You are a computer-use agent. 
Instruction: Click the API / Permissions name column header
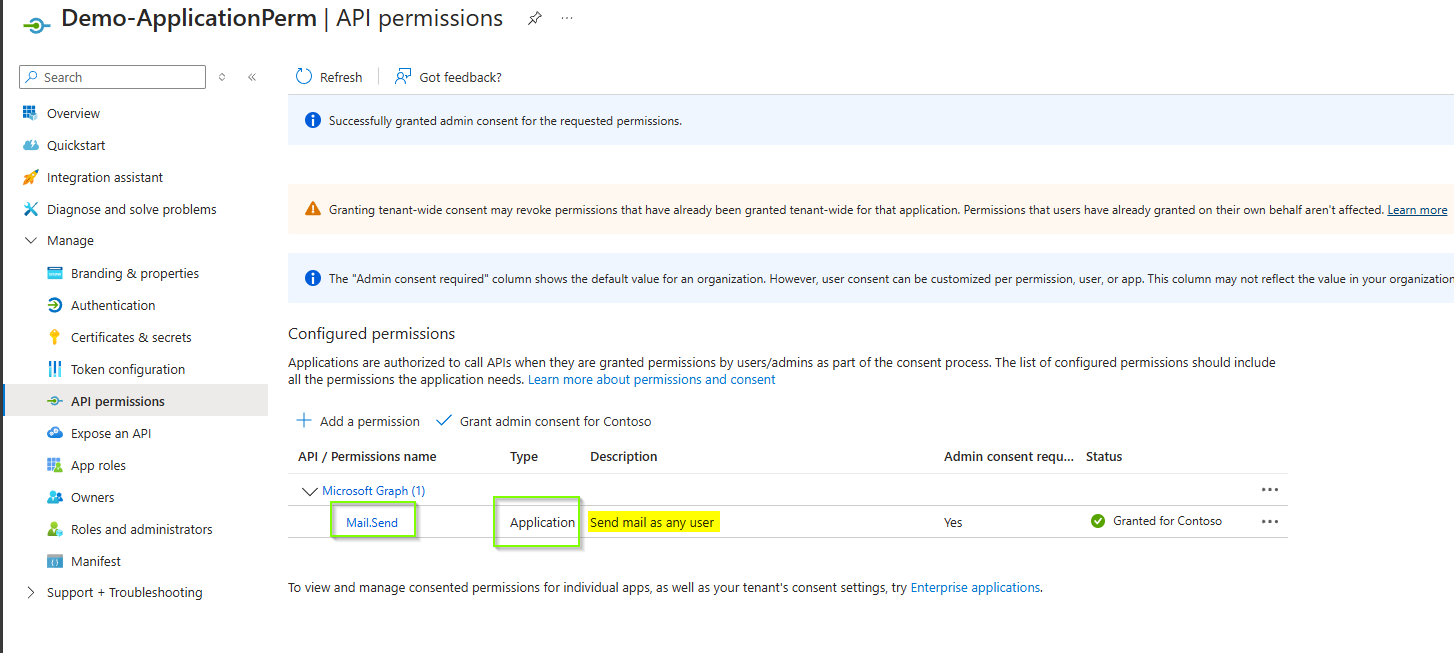pos(367,456)
